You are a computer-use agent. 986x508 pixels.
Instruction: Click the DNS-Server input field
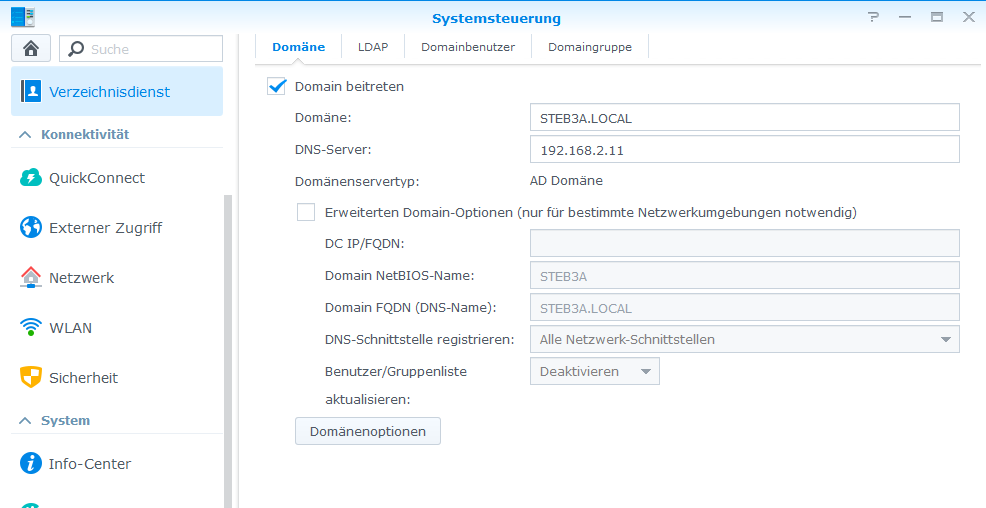745,150
